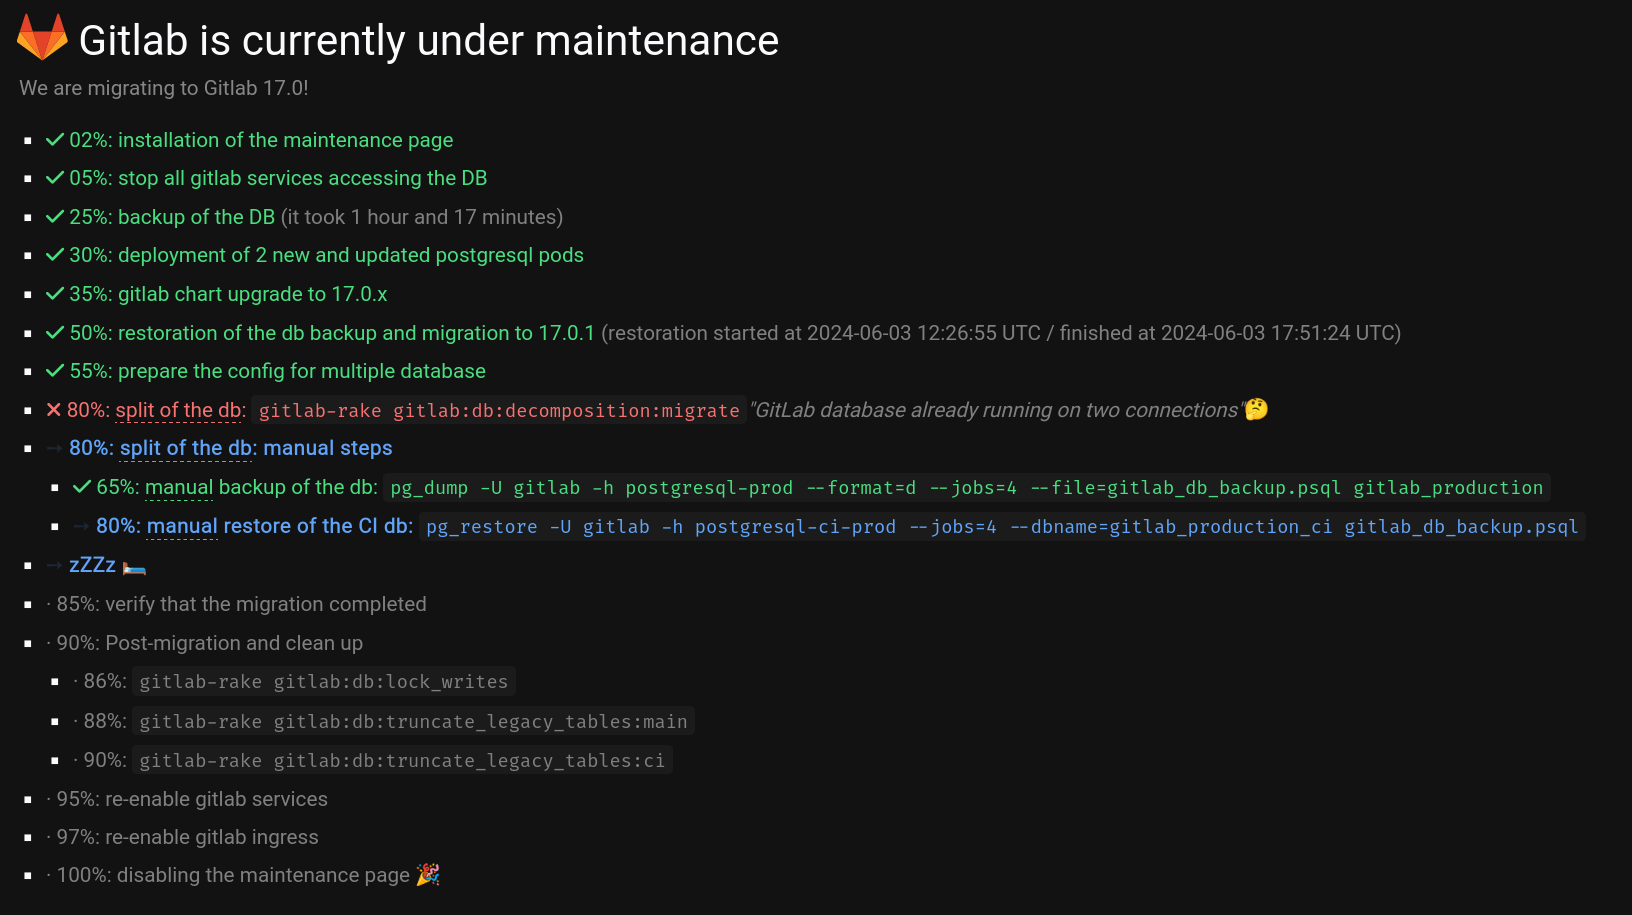This screenshot has height=915, width=1632.
Task: Click the '80%: split of the db: manual steps' text
Action: click(x=230, y=448)
